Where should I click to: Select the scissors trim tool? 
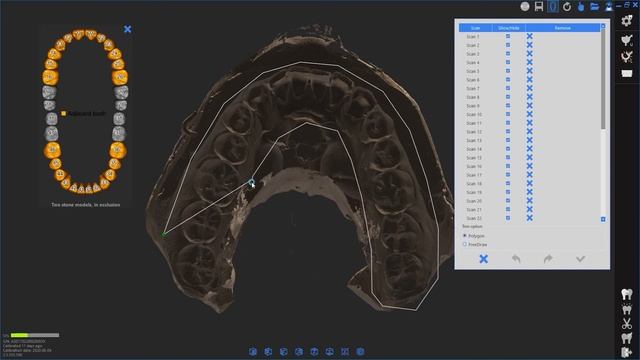click(x=627, y=324)
